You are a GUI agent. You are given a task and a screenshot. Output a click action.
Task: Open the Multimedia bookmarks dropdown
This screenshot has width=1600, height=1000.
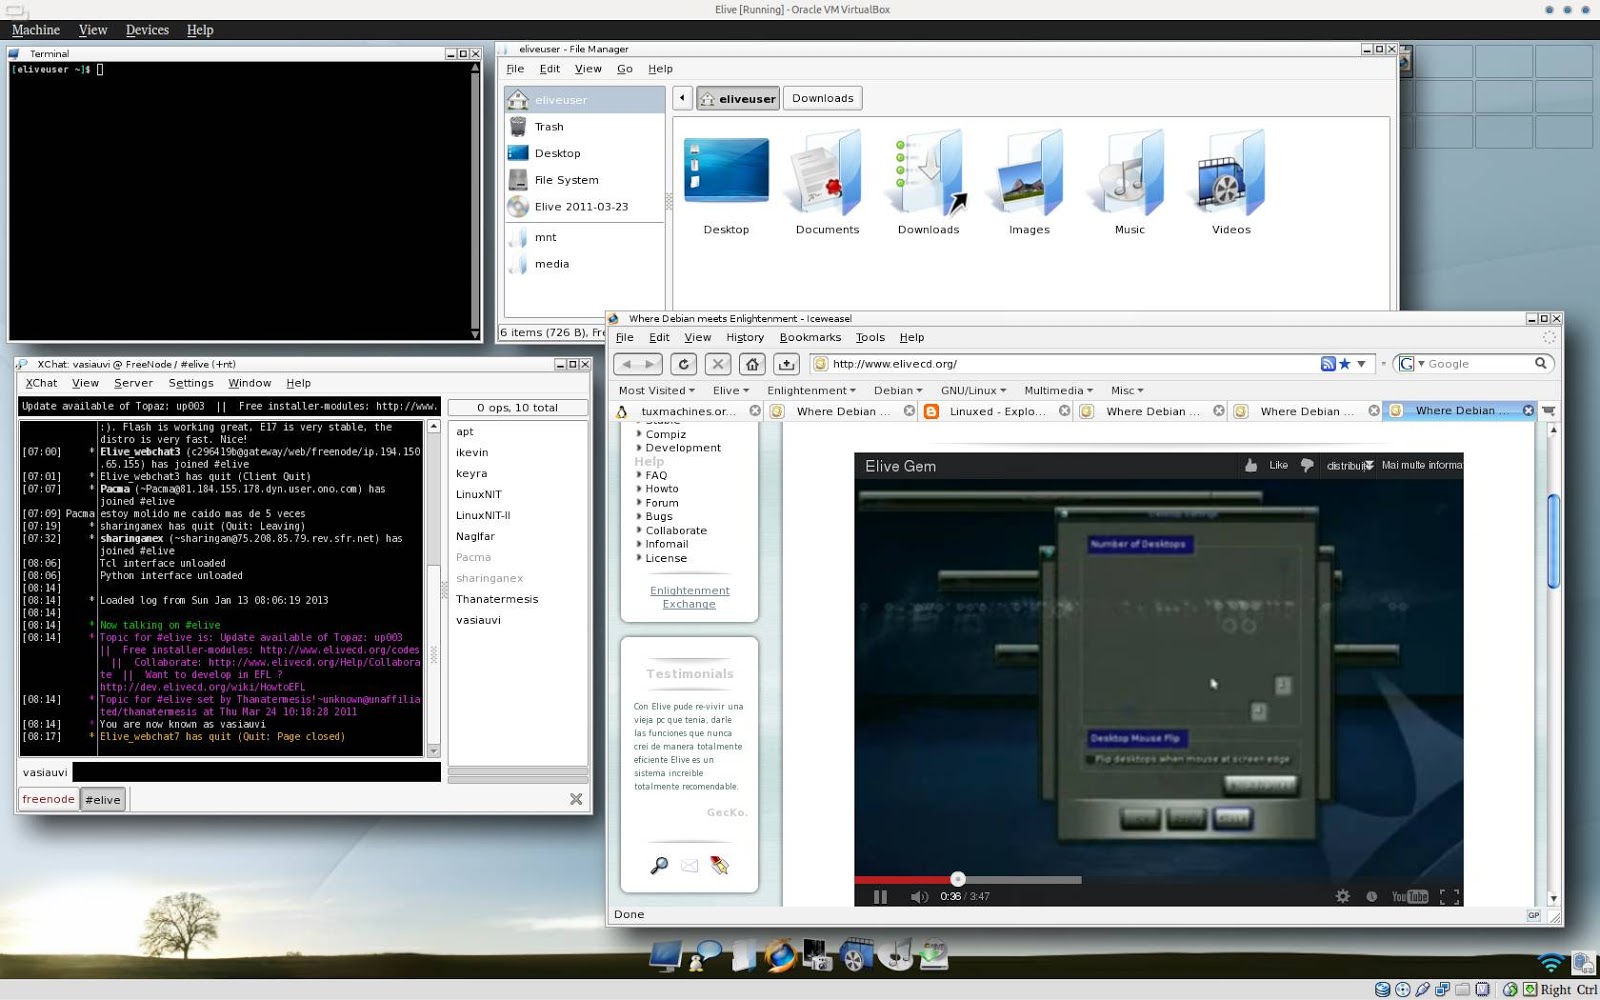click(x=1058, y=390)
